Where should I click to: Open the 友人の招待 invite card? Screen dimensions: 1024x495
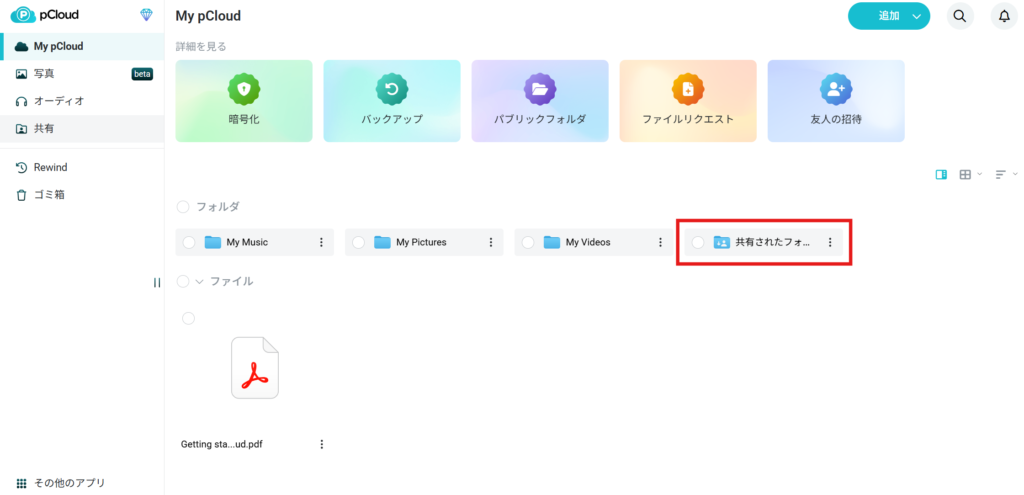pos(836,101)
